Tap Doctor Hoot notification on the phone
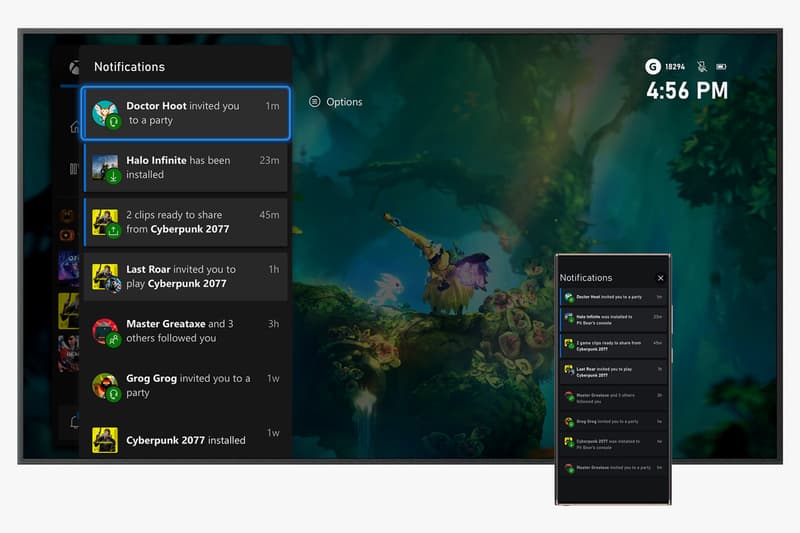 [613, 297]
